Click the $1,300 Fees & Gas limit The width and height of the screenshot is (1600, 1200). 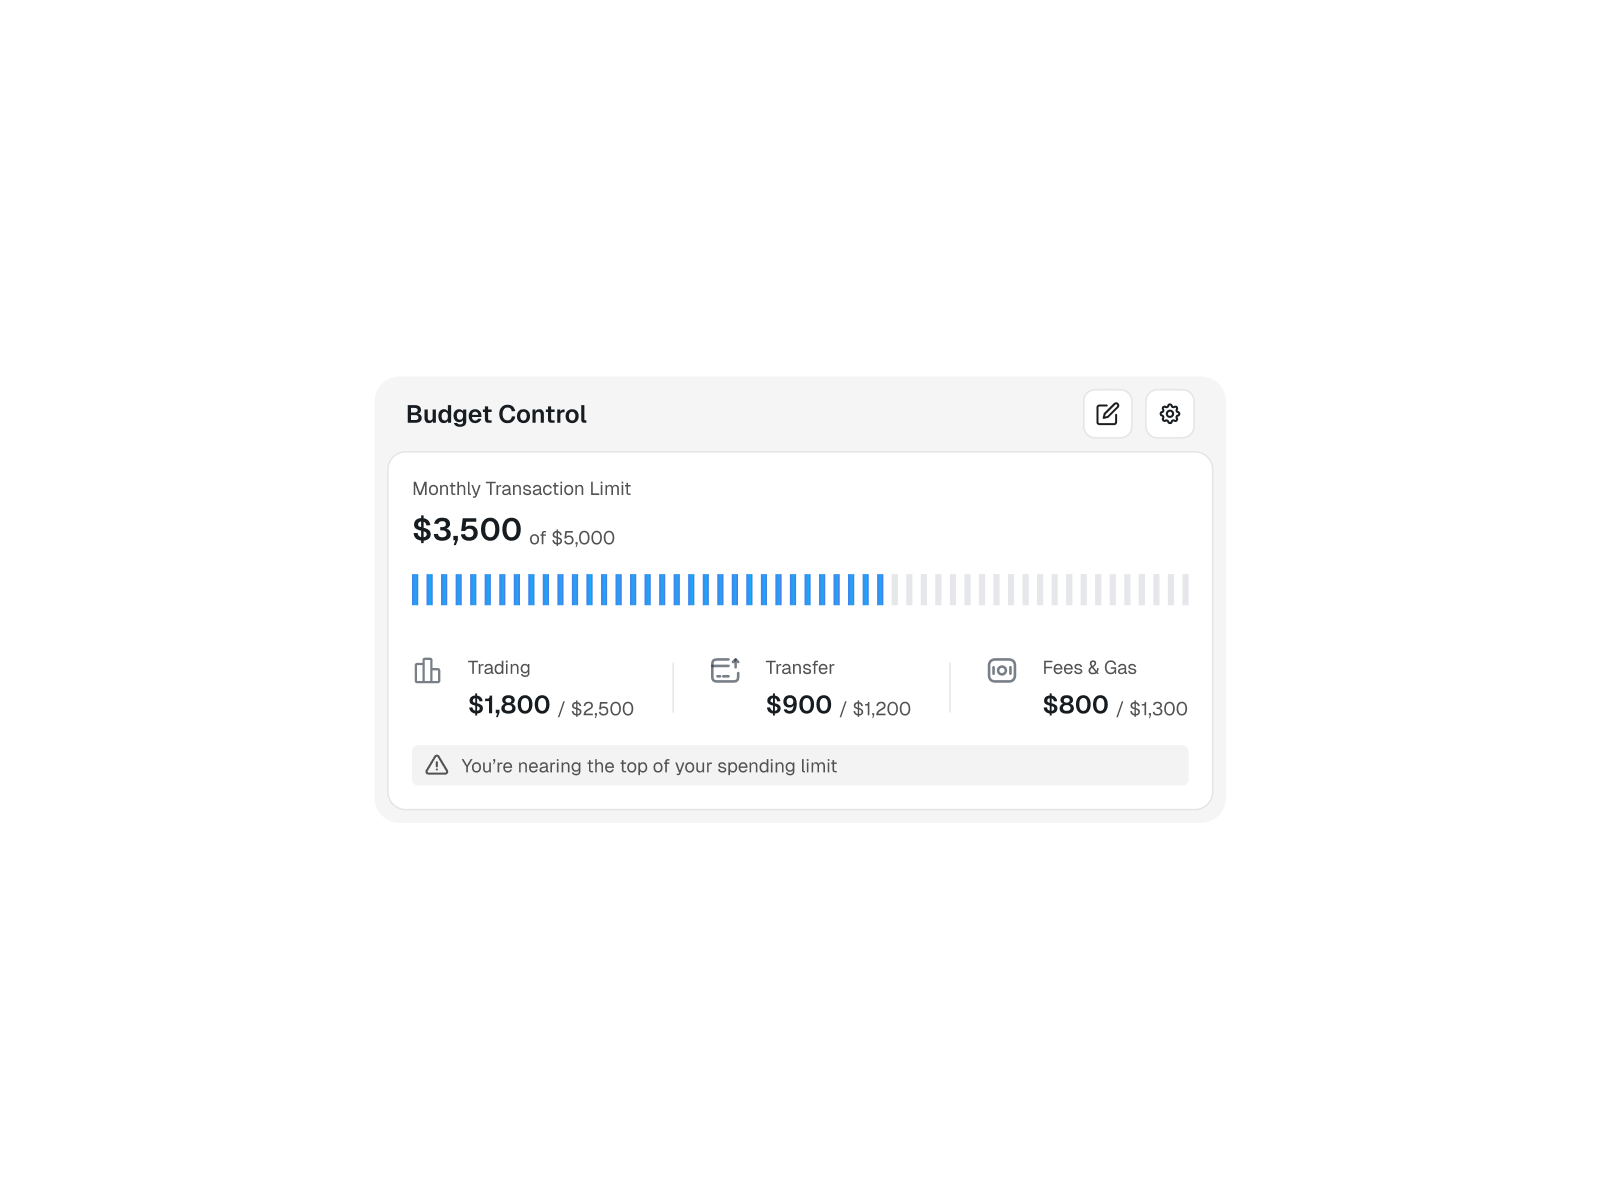[x=1158, y=709]
